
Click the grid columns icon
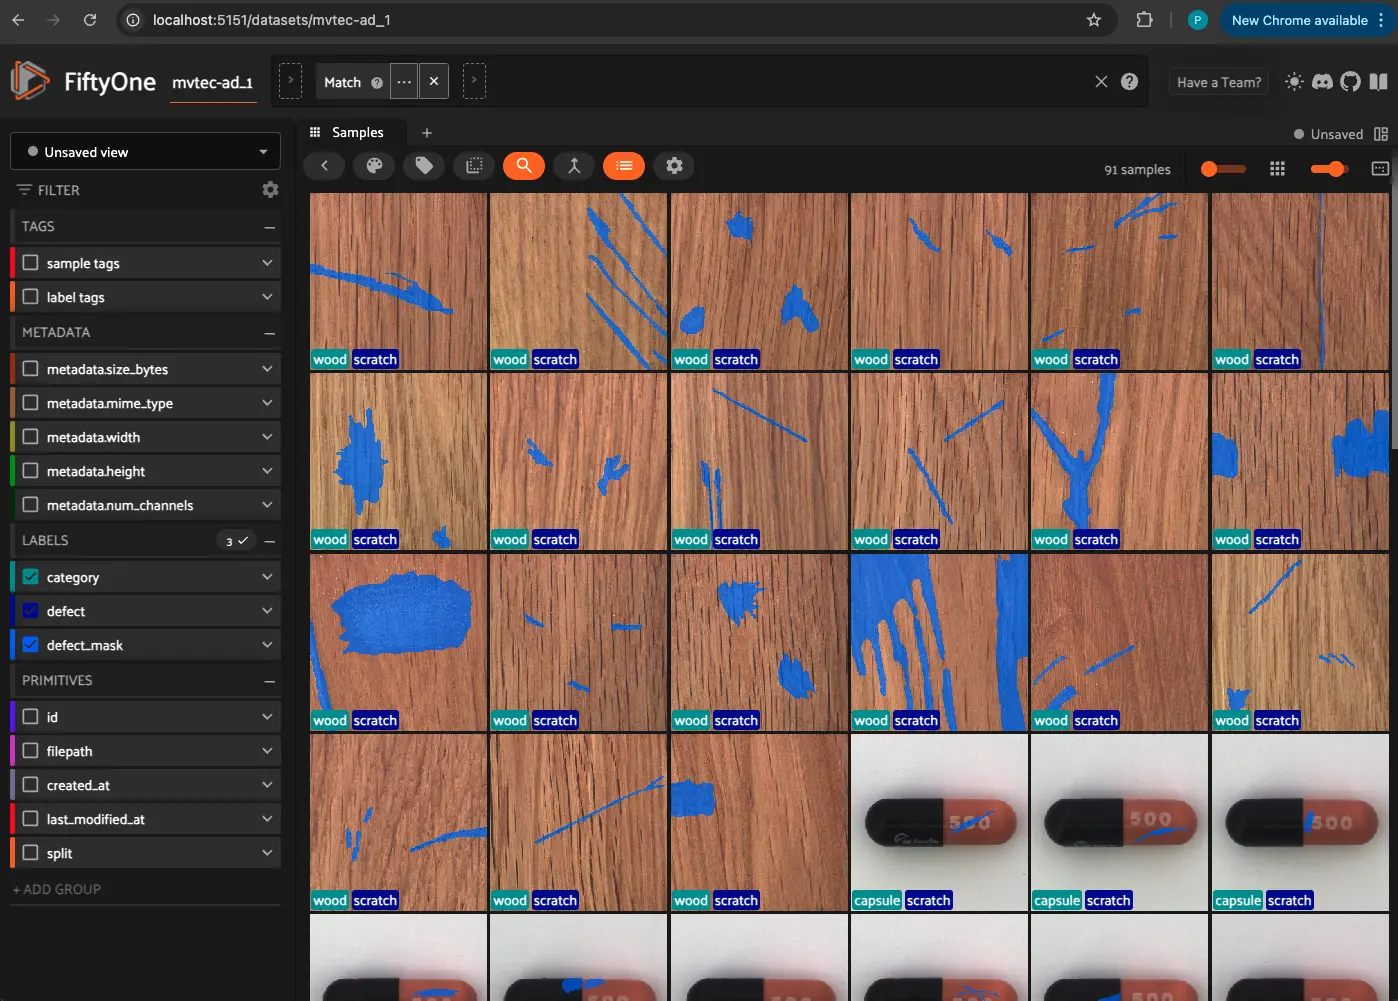click(1277, 169)
